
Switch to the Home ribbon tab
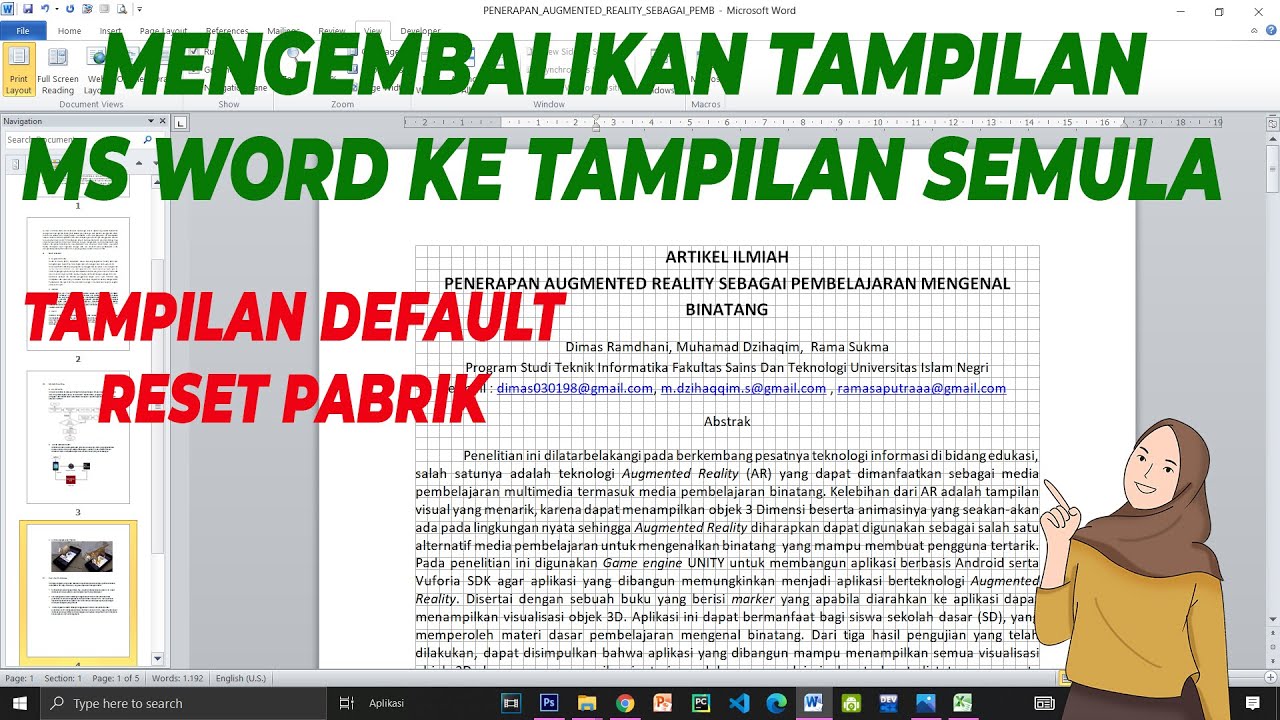pos(69,31)
